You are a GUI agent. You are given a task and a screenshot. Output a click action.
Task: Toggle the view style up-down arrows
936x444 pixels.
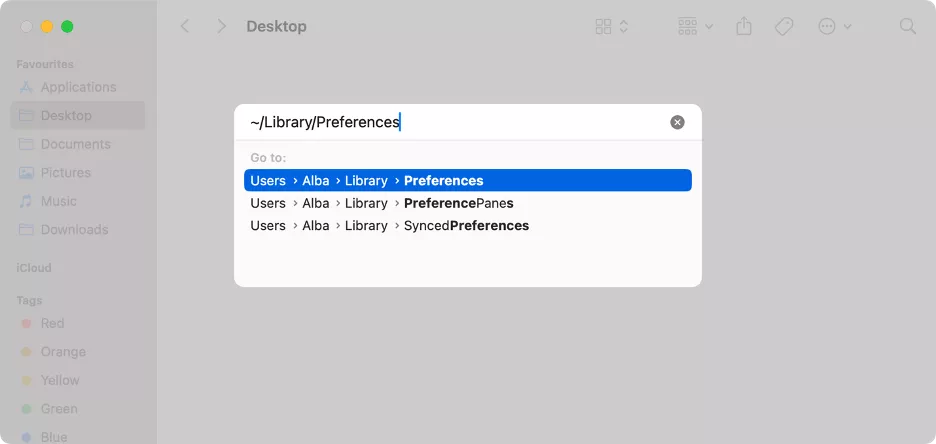click(x=623, y=26)
